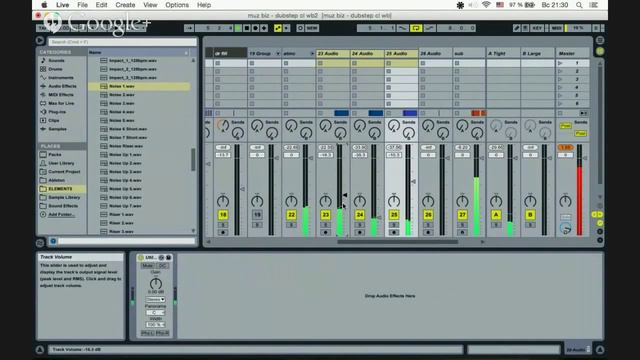Screen dimensions: 640x360
Task: Click the browser search field
Action: 122,42
